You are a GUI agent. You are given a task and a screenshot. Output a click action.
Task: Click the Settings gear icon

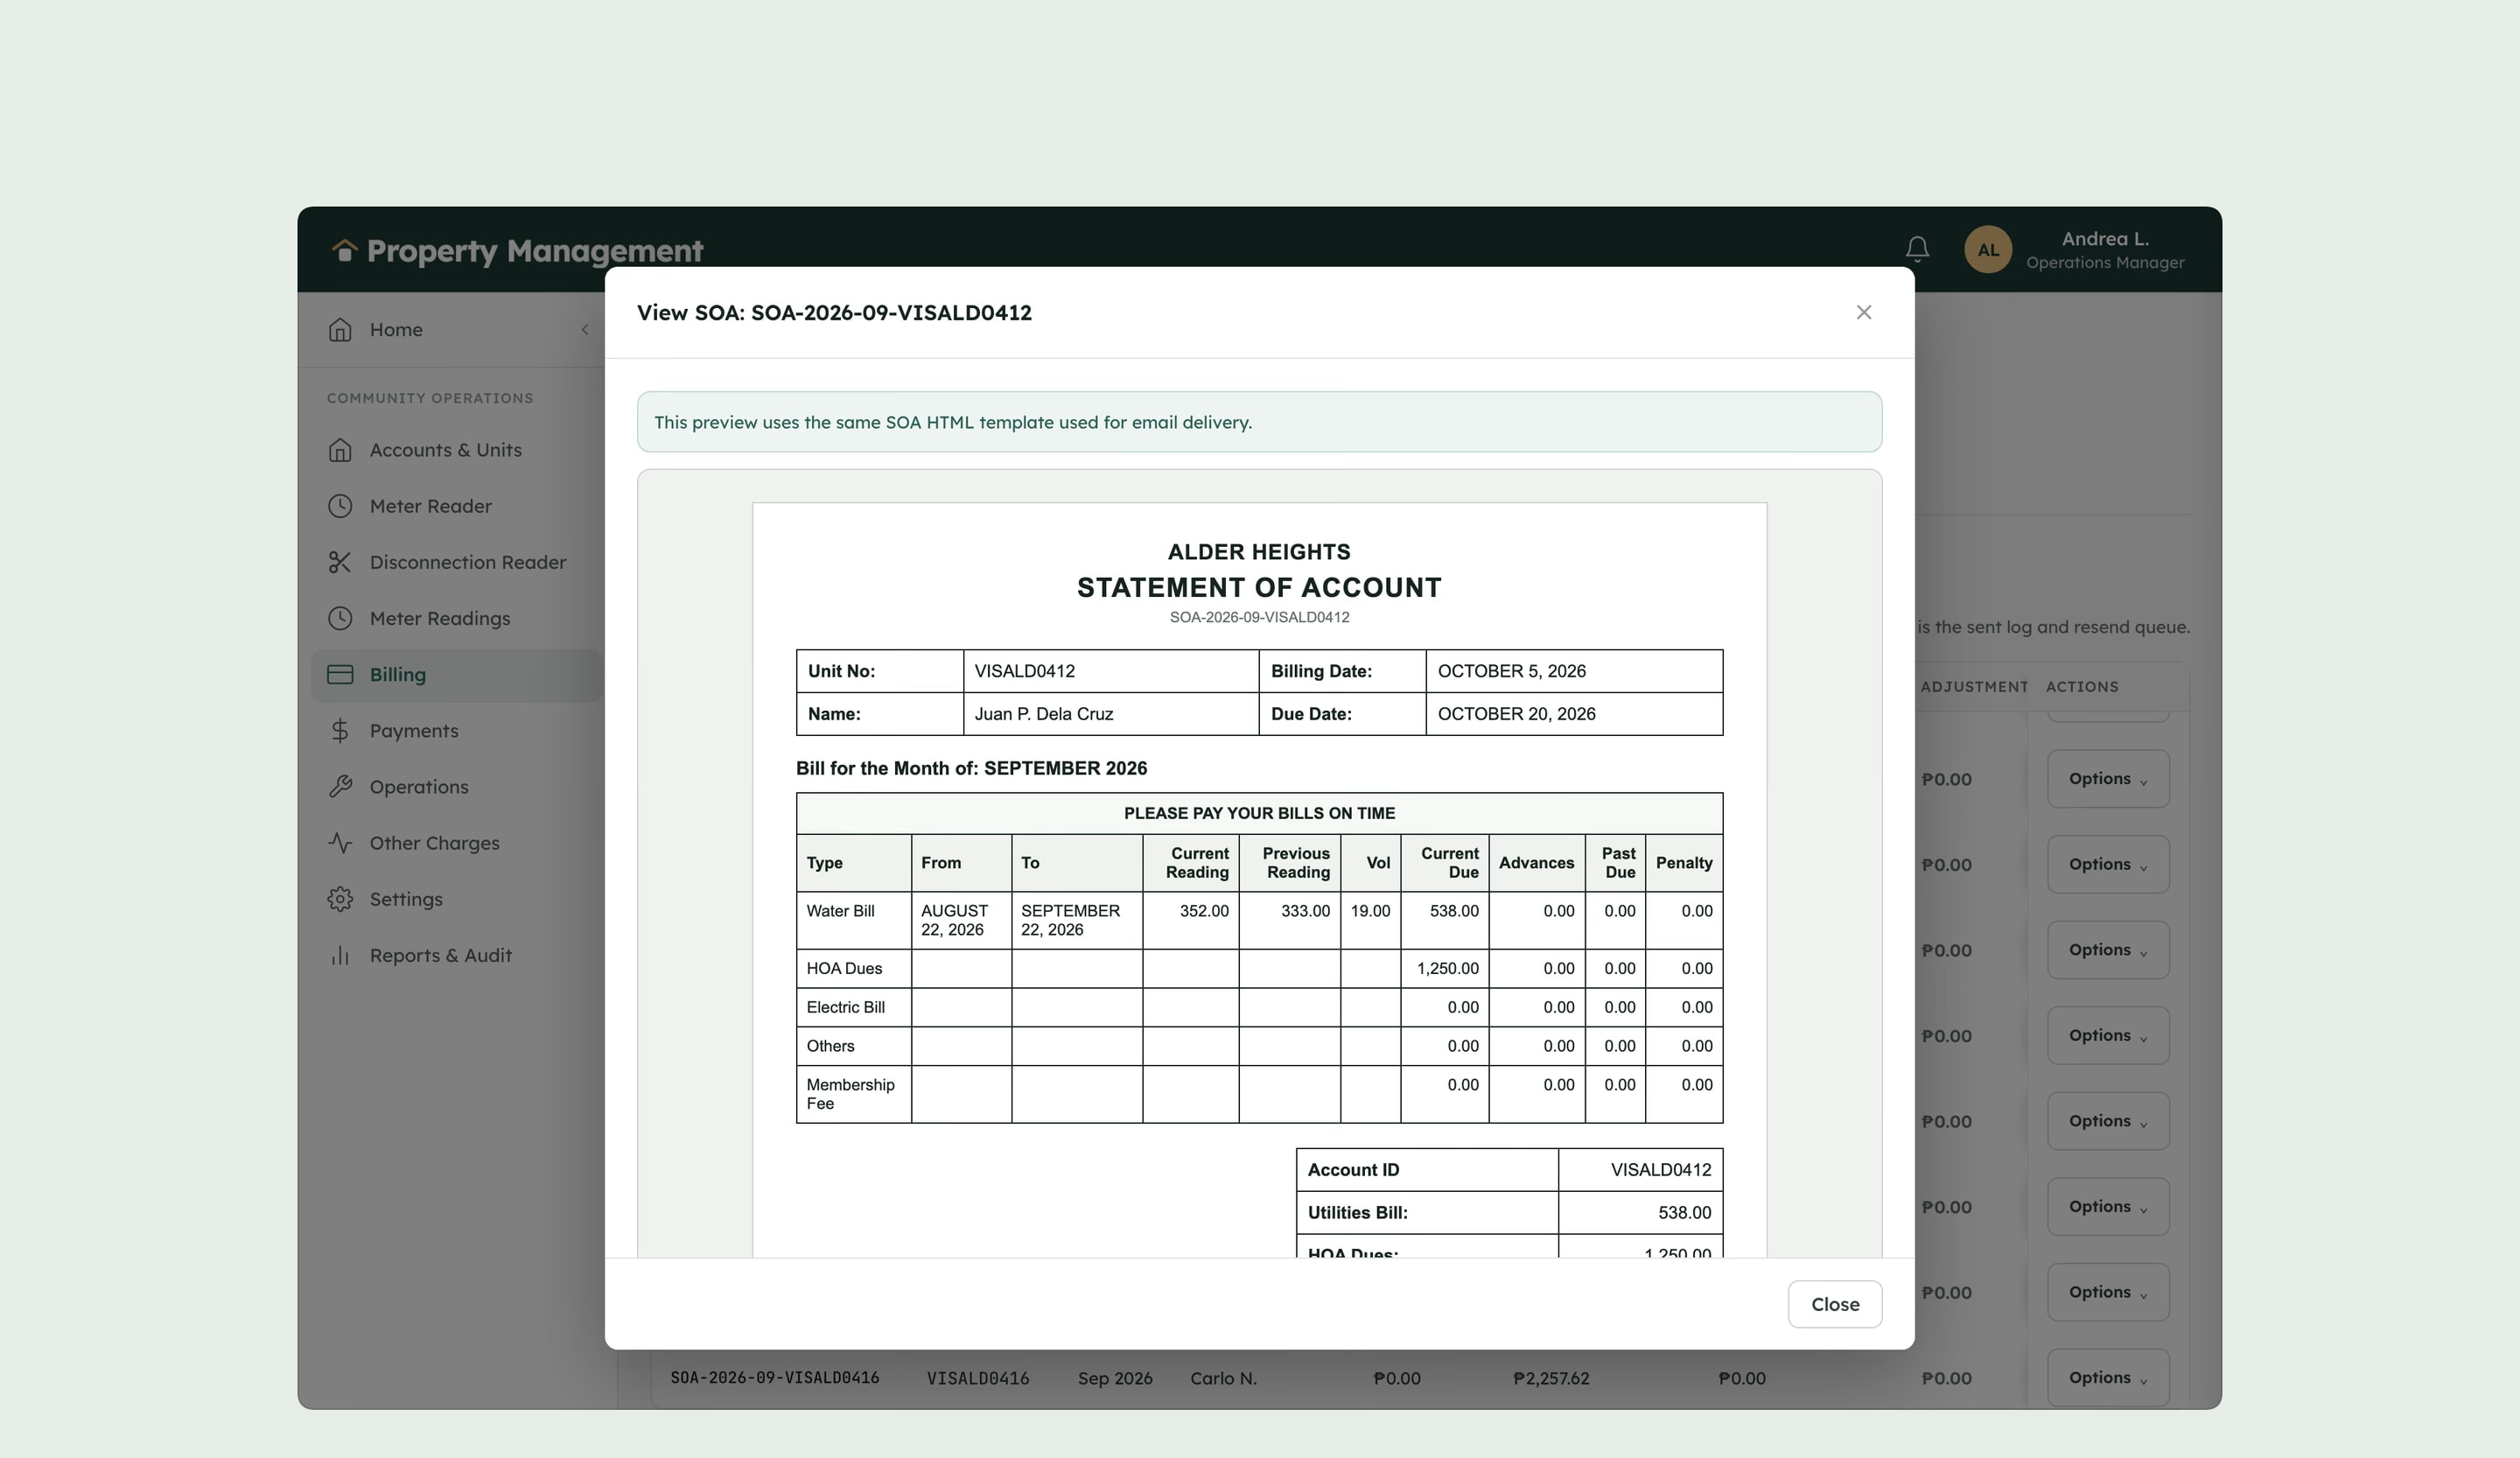[340, 898]
